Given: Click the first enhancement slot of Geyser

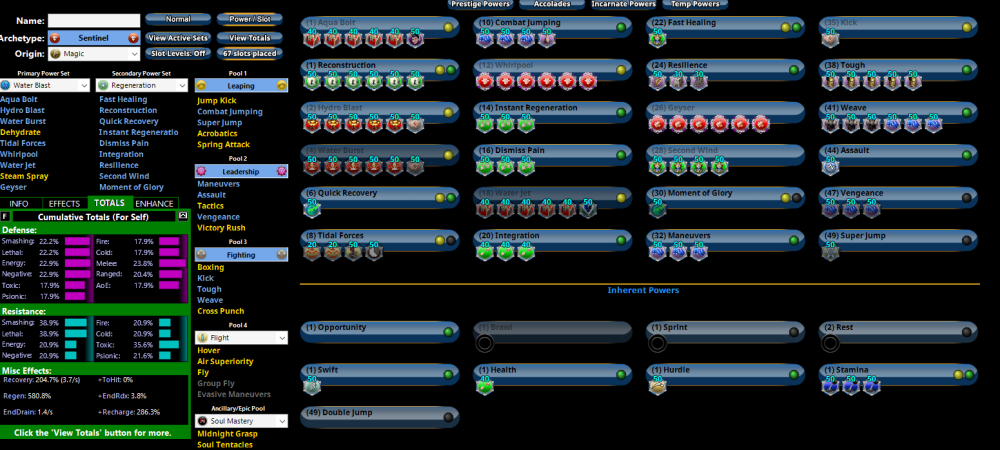Looking at the screenshot, I should point(659,124).
